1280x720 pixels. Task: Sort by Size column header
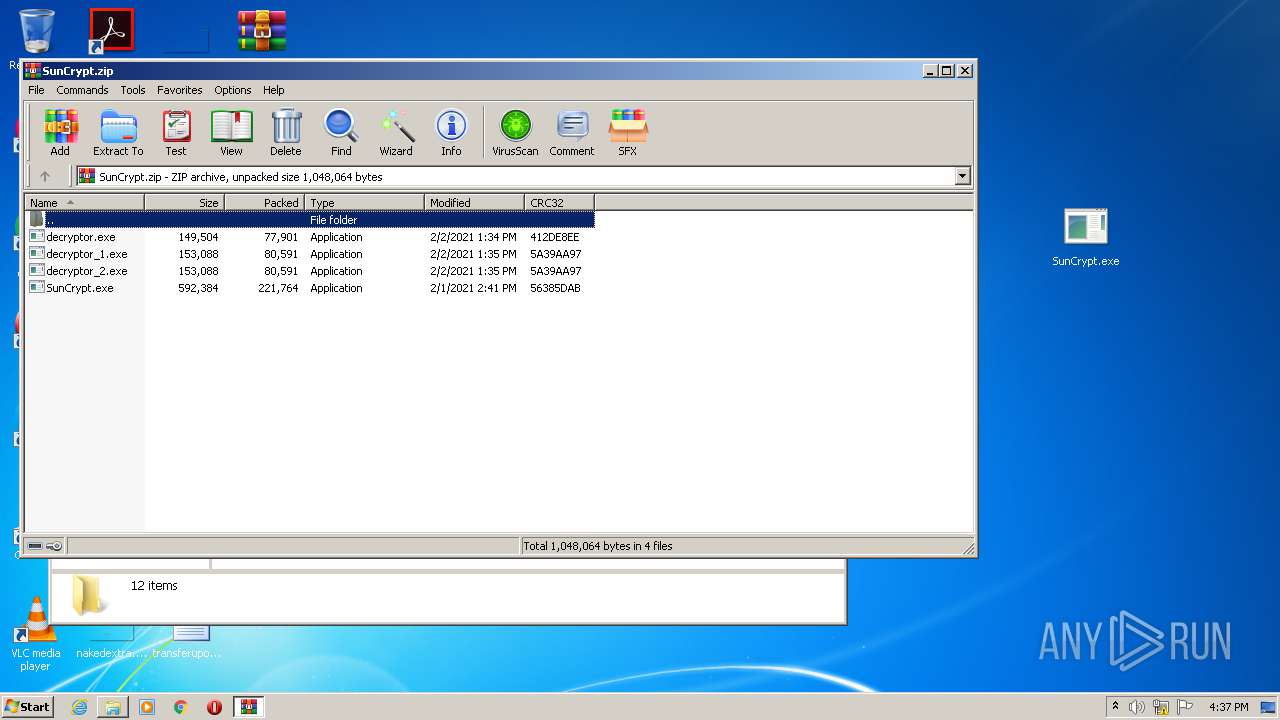[185, 202]
